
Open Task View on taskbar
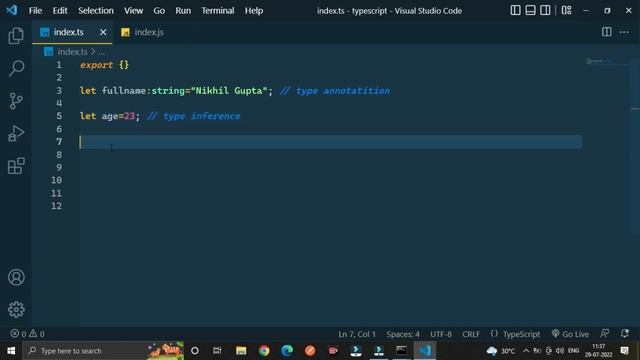tap(217, 351)
